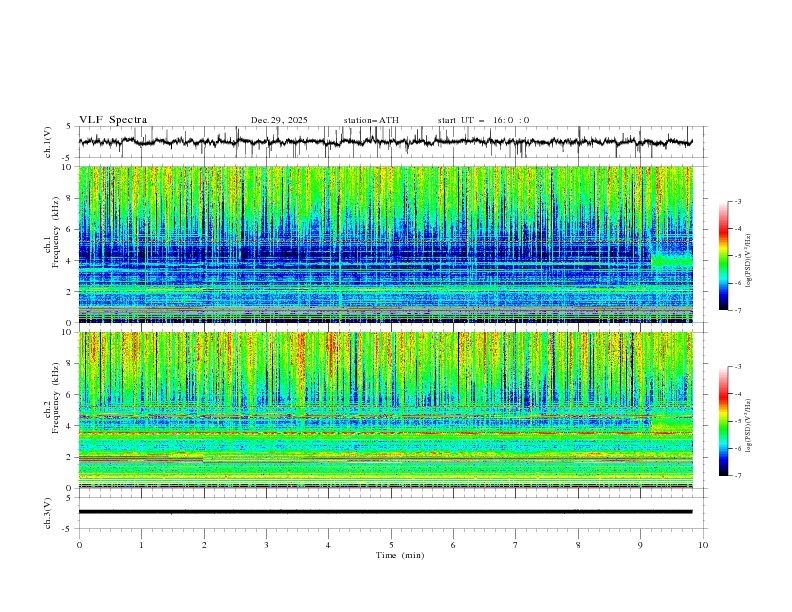Click the "ch.3(V)" waveform axis label

click(48, 513)
